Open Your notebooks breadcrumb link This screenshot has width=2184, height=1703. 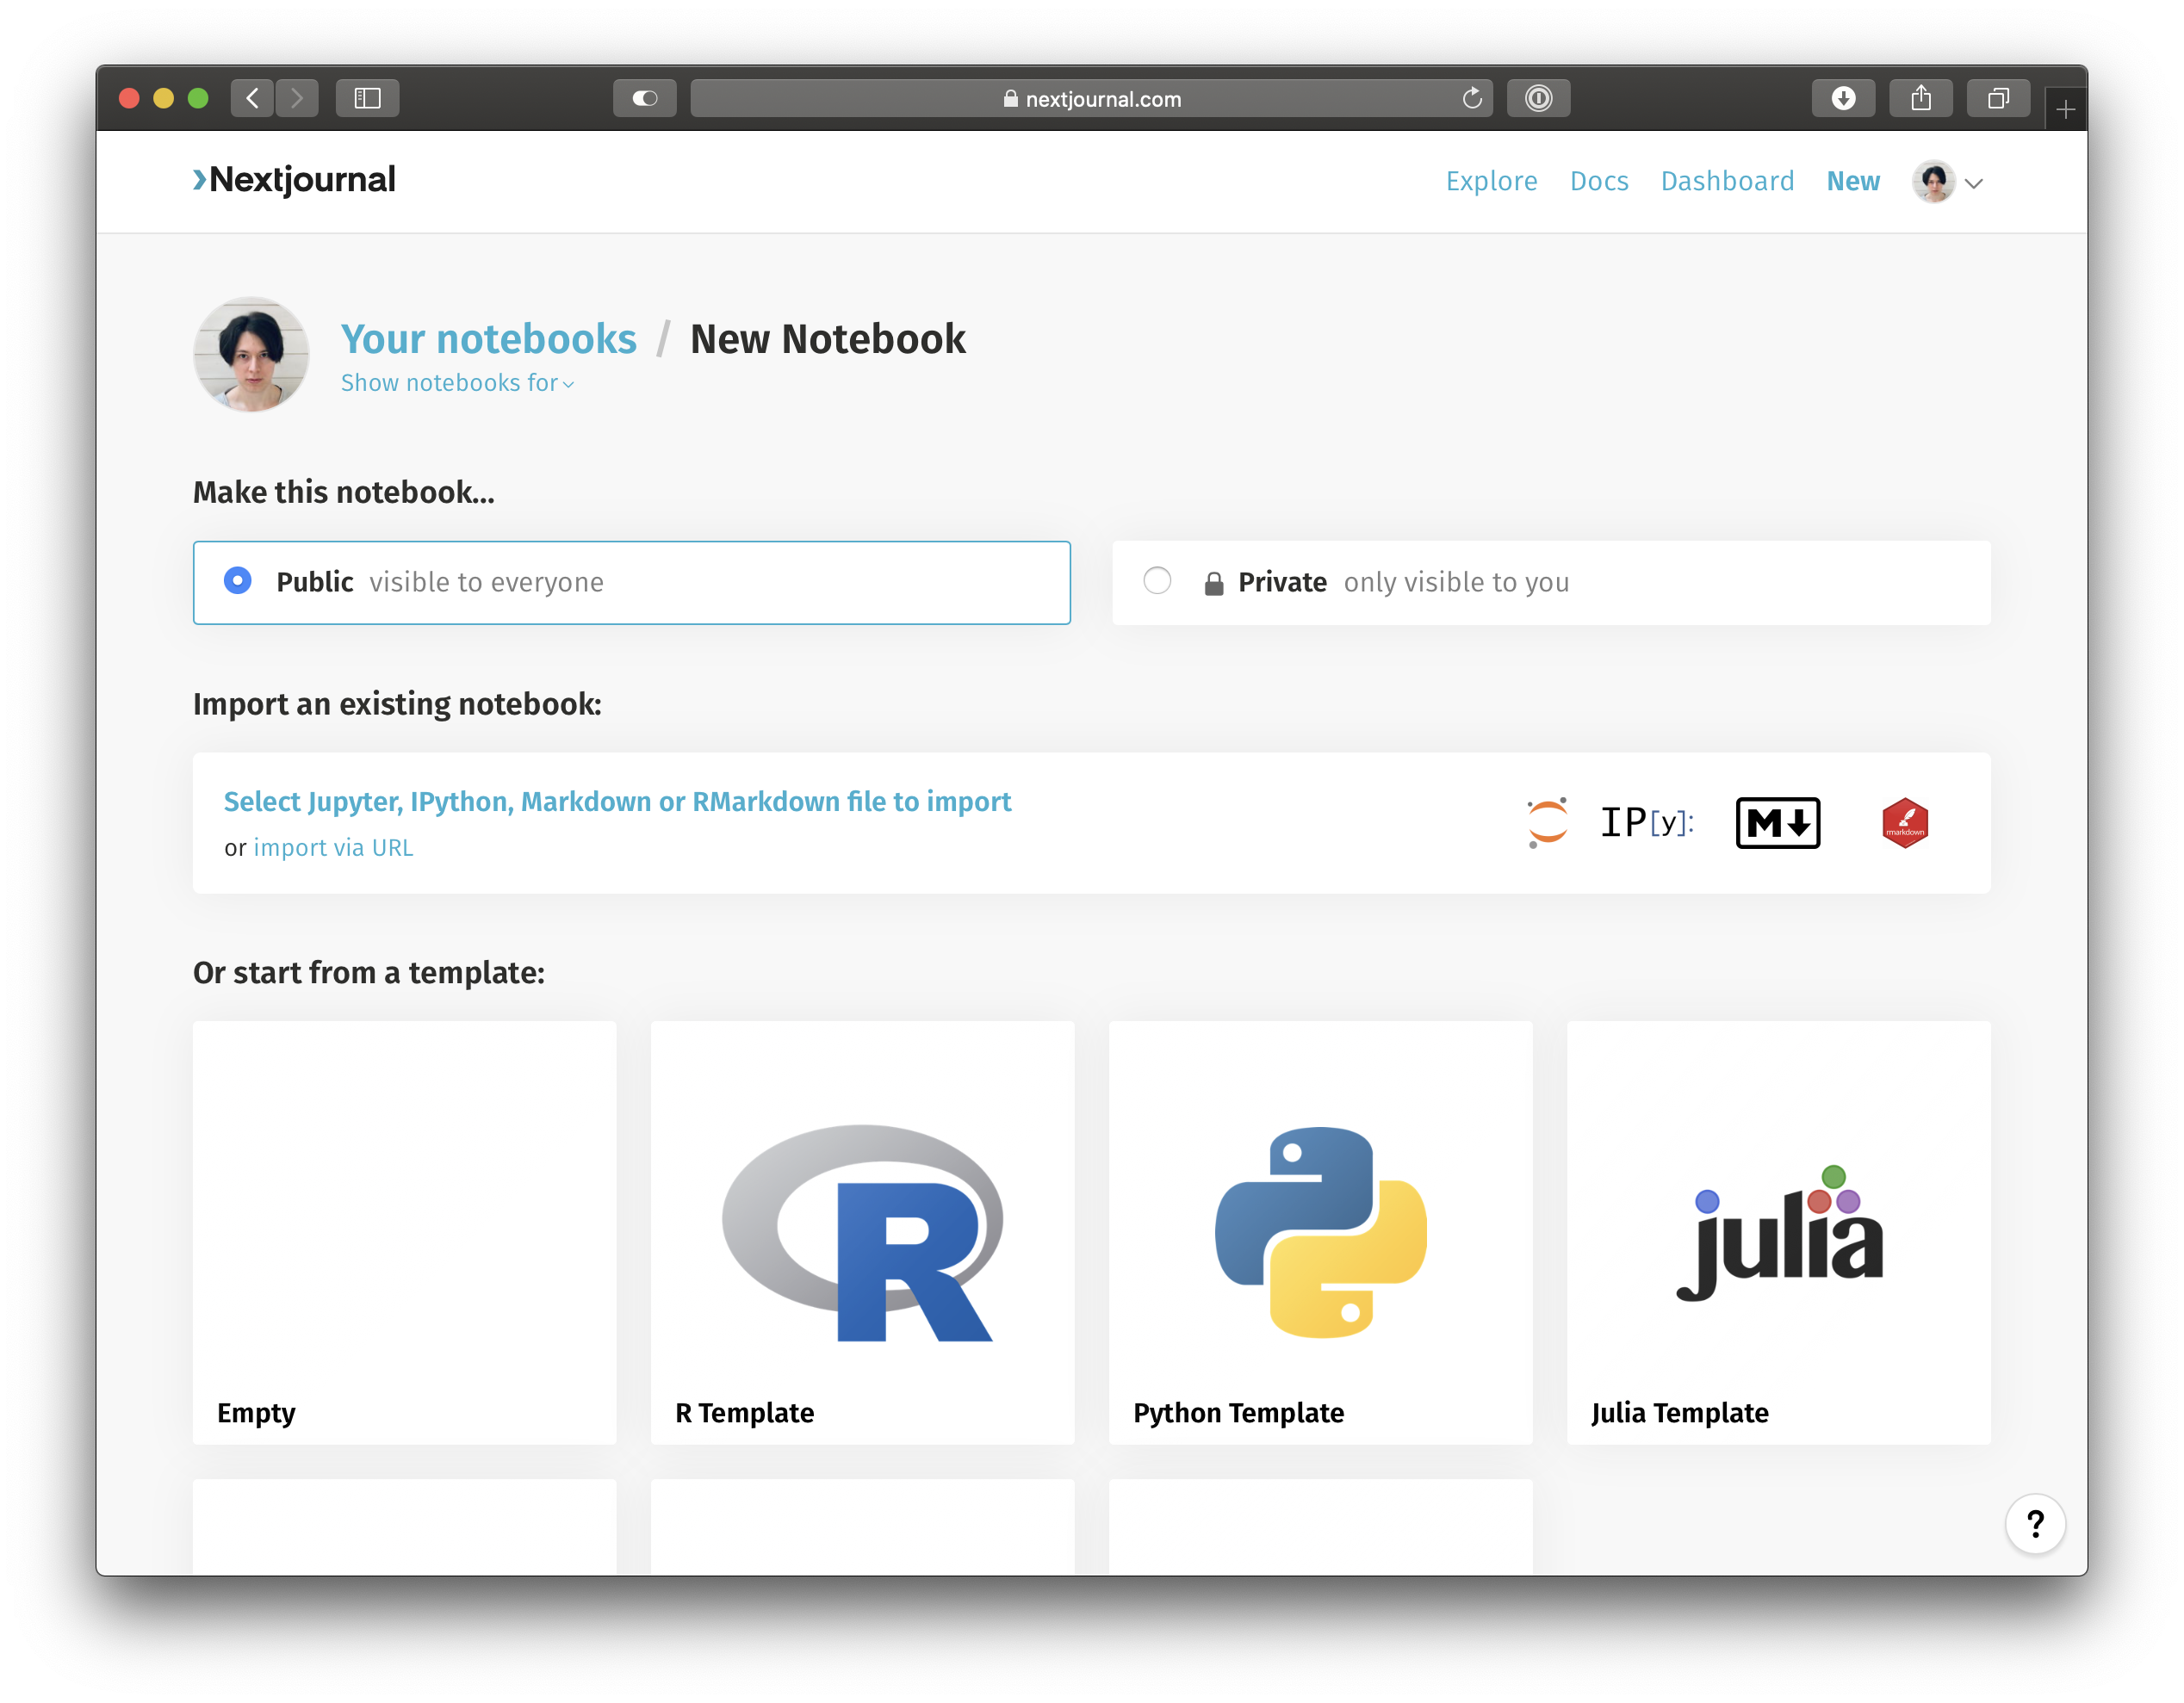pos(488,339)
